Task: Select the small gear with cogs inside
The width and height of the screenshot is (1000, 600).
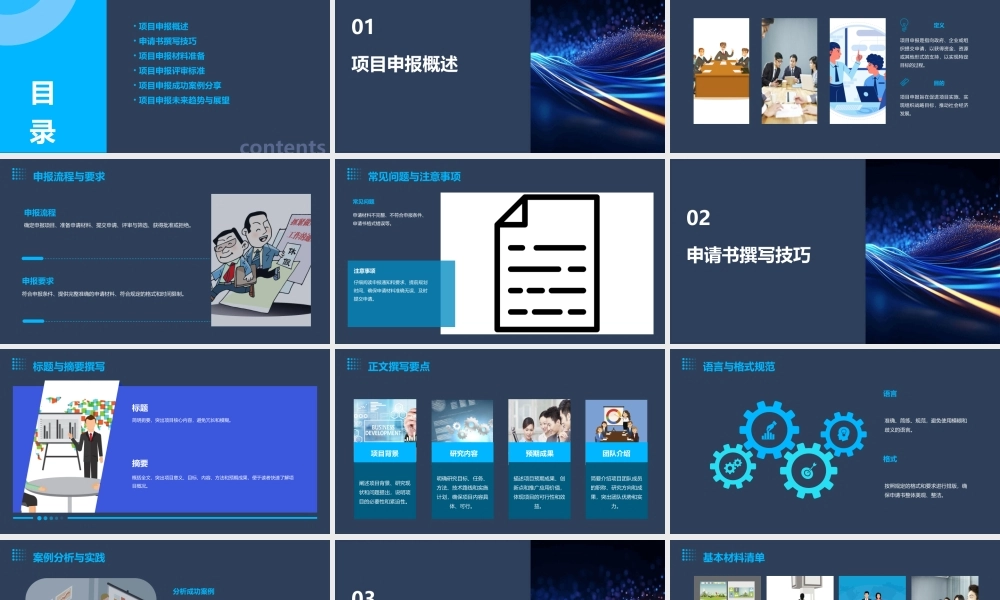Action: 733,465
